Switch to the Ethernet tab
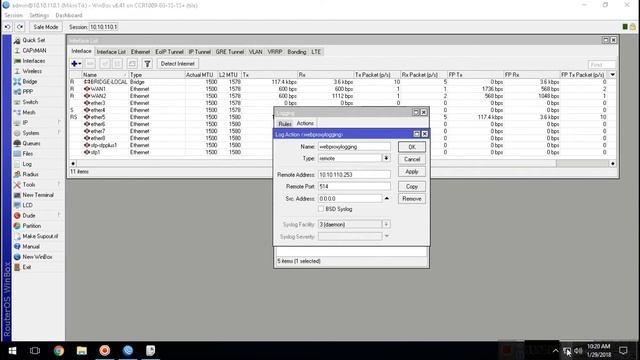 click(x=140, y=52)
